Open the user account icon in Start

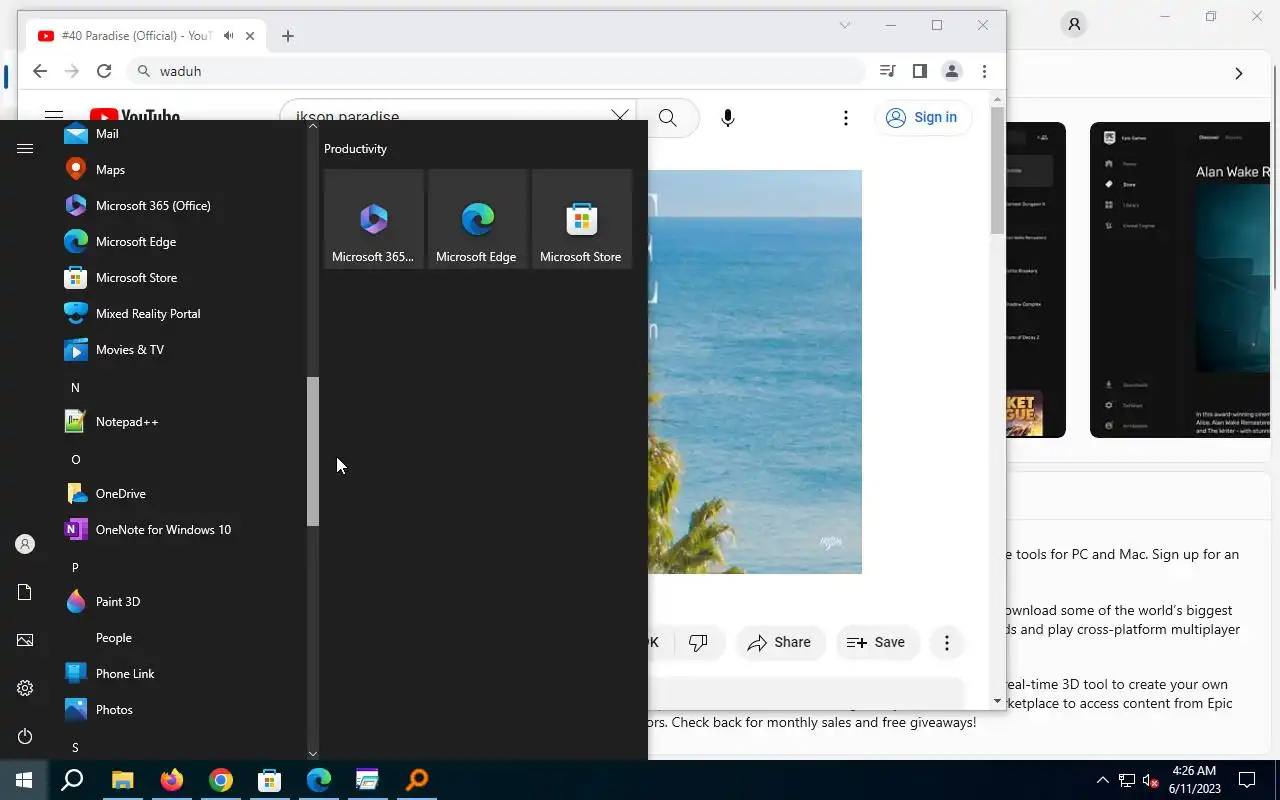pos(25,544)
